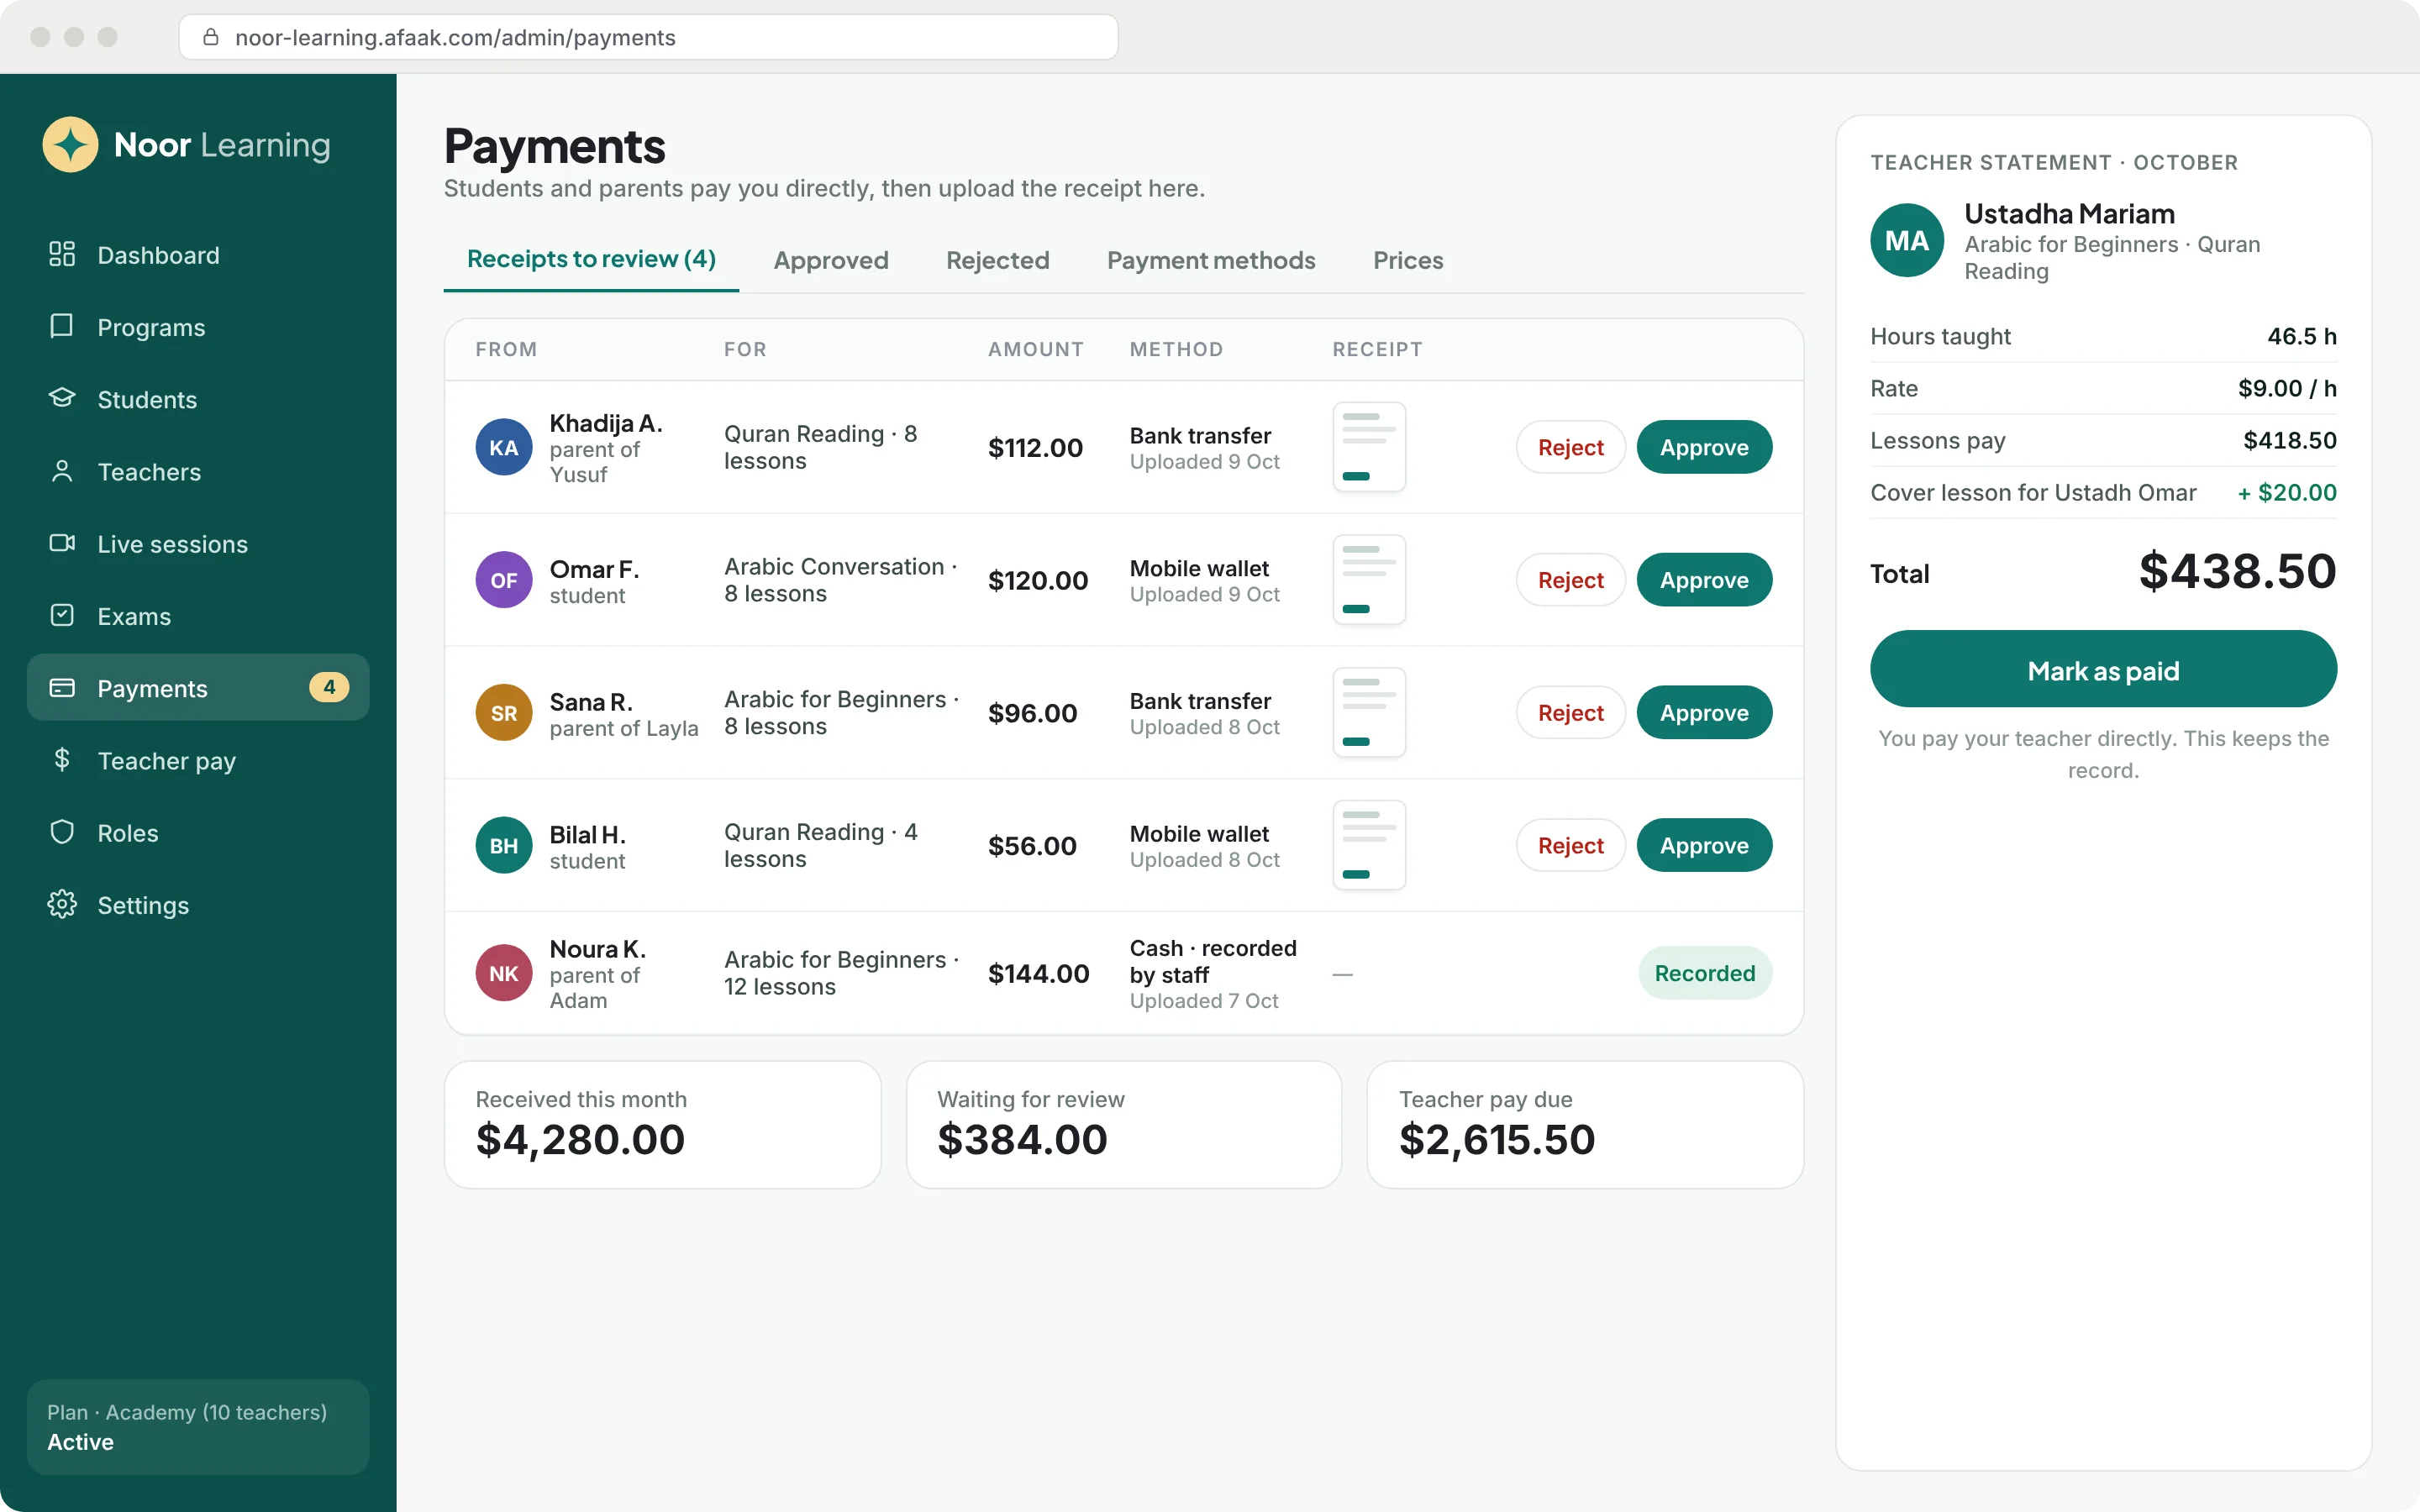
Task: Click the Noor Learning star logo
Action: click(70, 145)
